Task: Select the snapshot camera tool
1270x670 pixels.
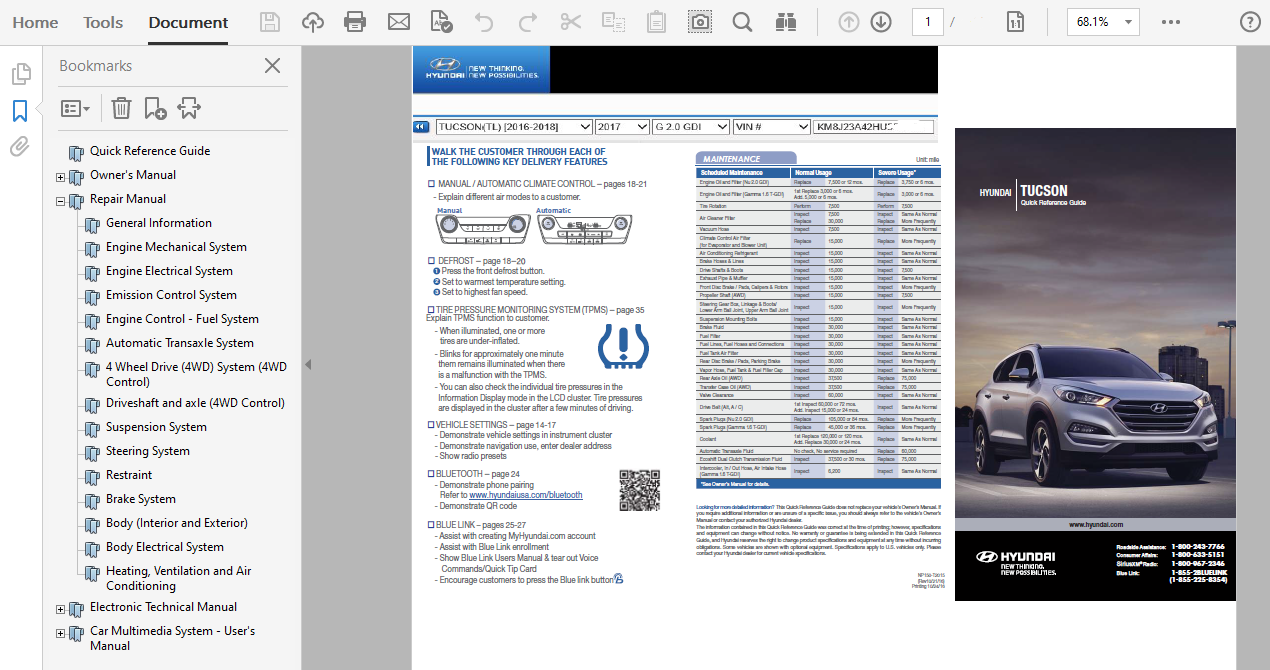Action: [700, 22]
